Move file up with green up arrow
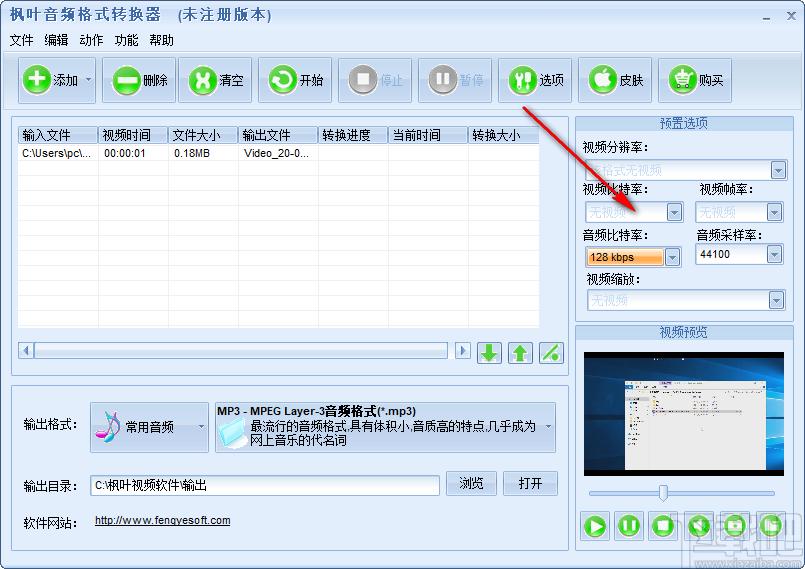Image resolution: width=805 pixels, height=569 pixels. 520,353
